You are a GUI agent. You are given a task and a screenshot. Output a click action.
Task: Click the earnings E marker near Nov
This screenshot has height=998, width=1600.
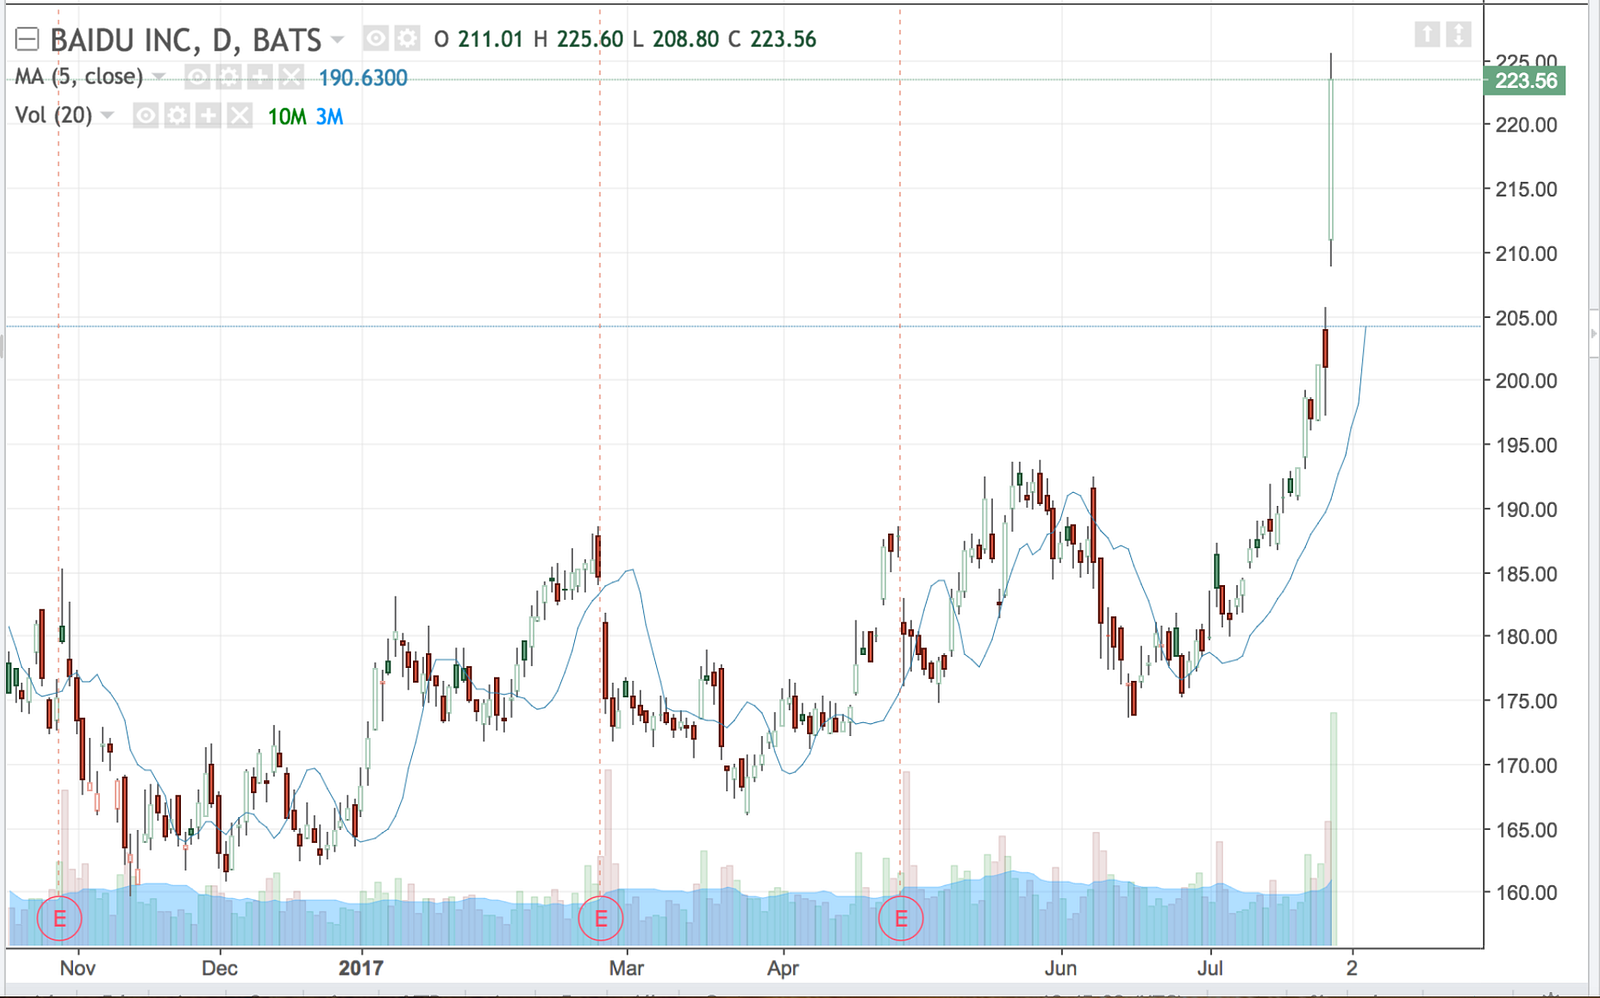tap(60, 919)
